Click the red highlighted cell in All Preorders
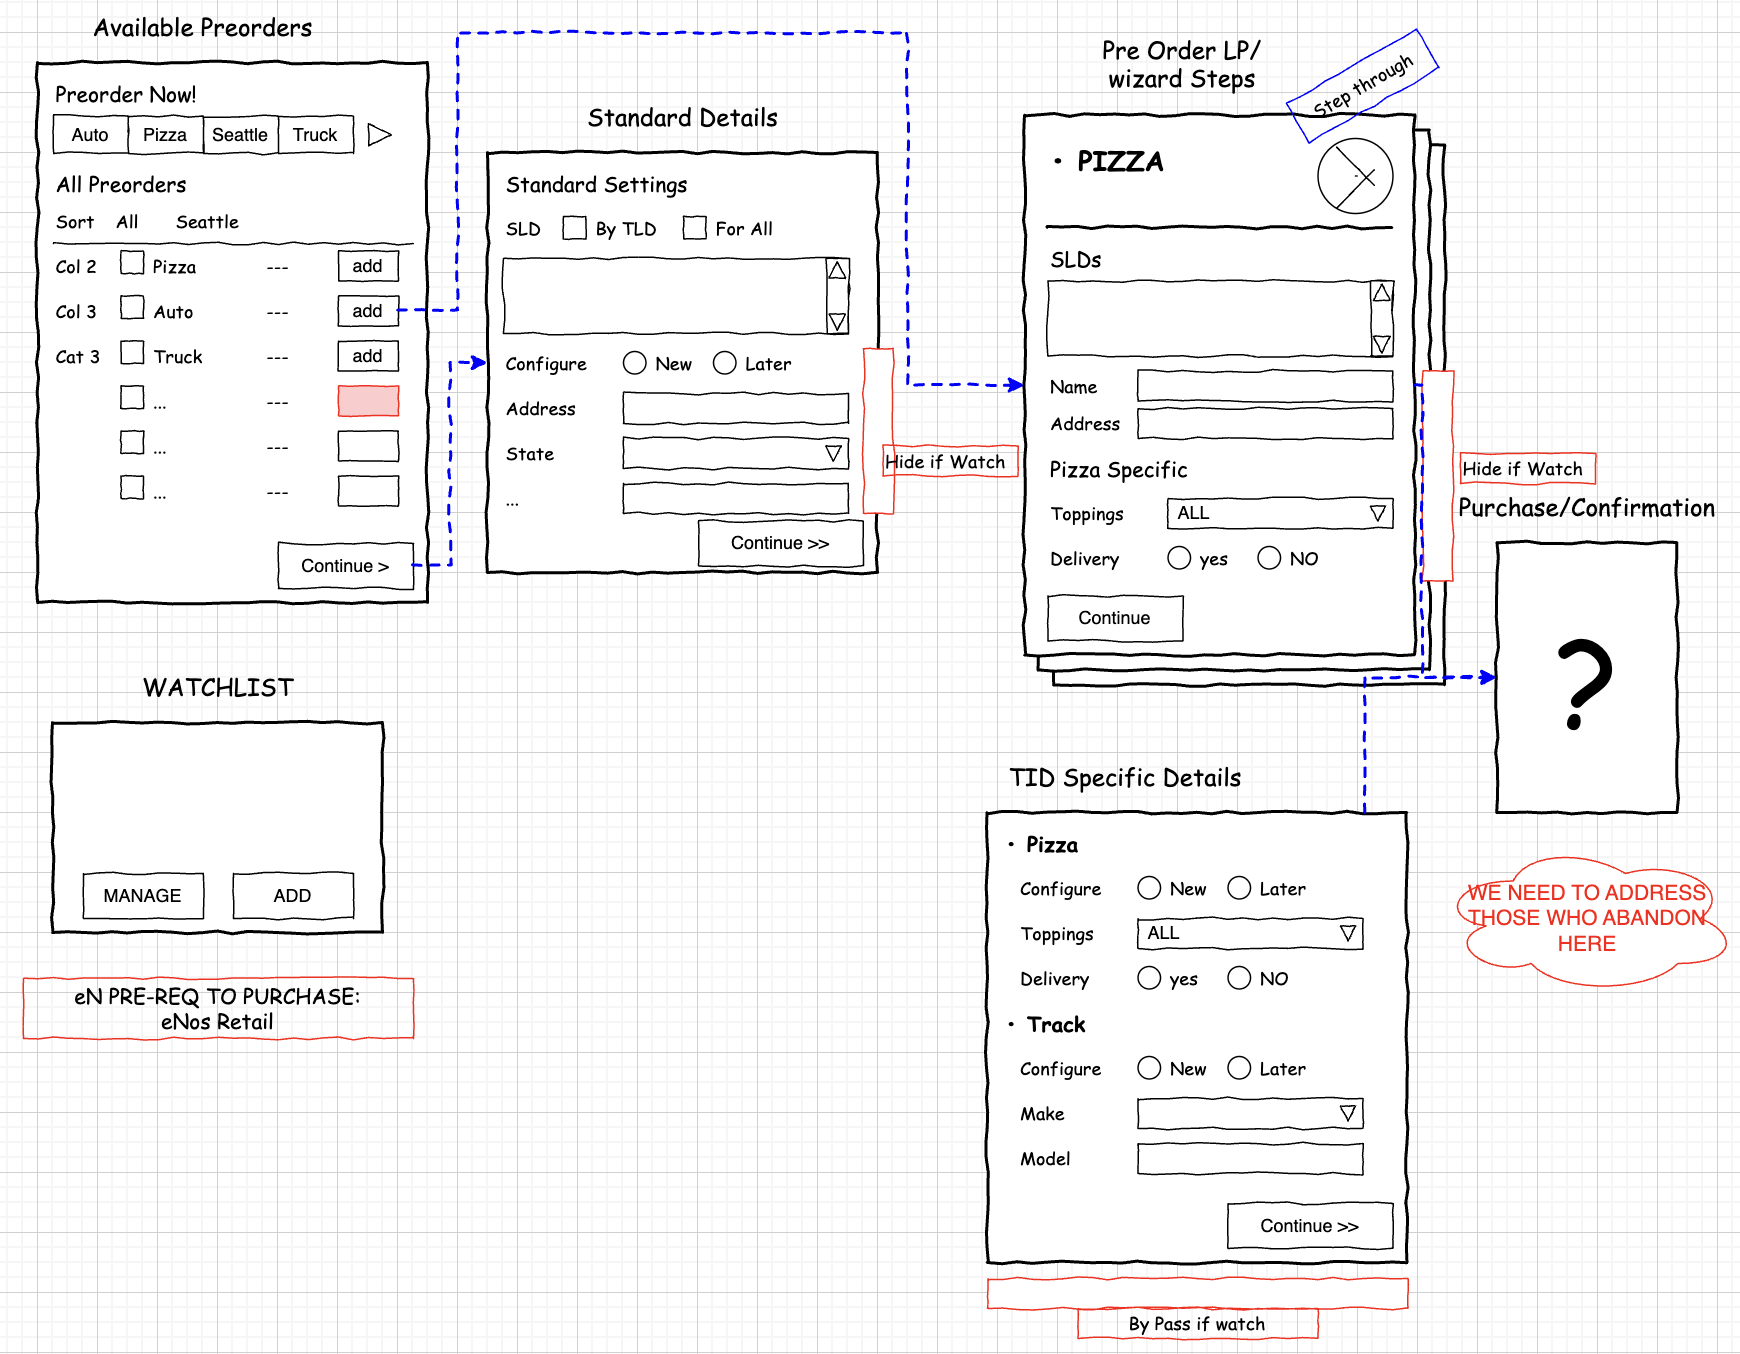 [x=367, y=400]
